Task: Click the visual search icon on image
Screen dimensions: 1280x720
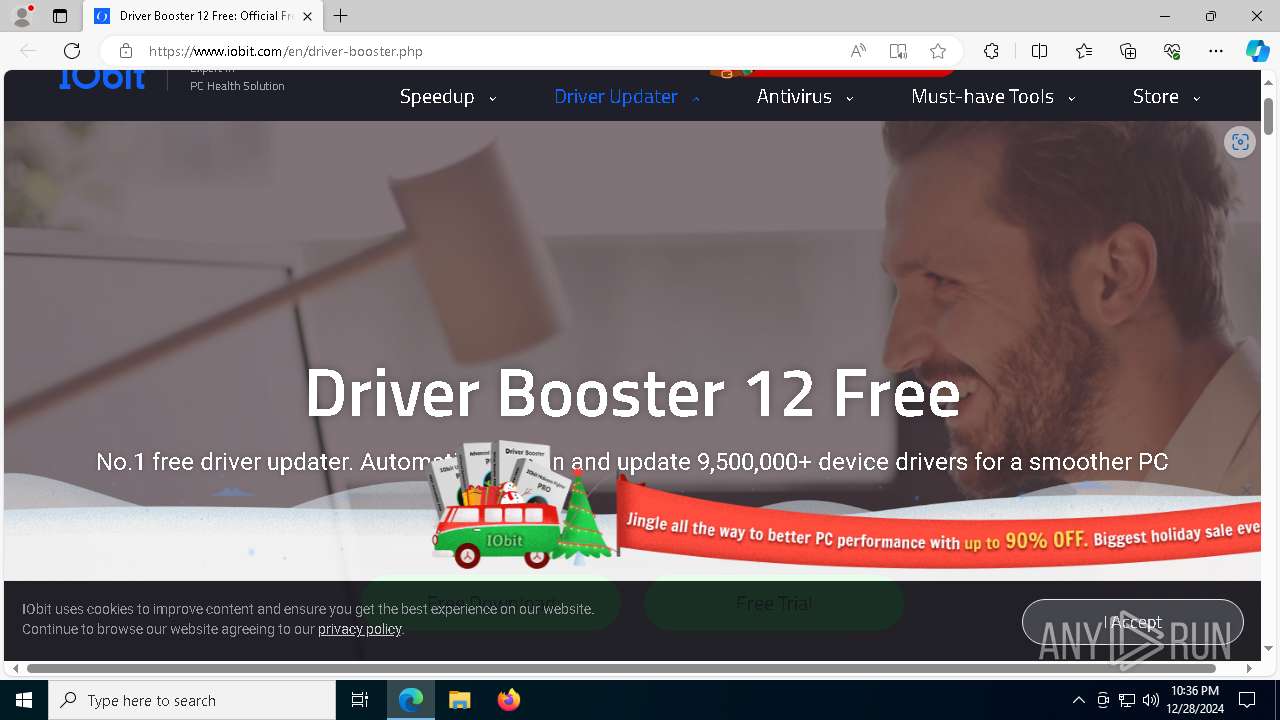Action: coord(1240,142)
